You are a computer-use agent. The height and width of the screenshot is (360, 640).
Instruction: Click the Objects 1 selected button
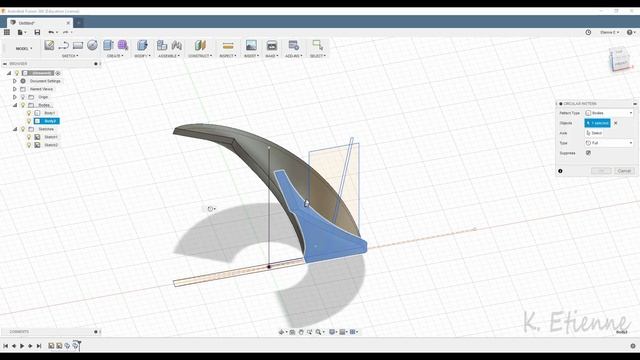(597, 123)
